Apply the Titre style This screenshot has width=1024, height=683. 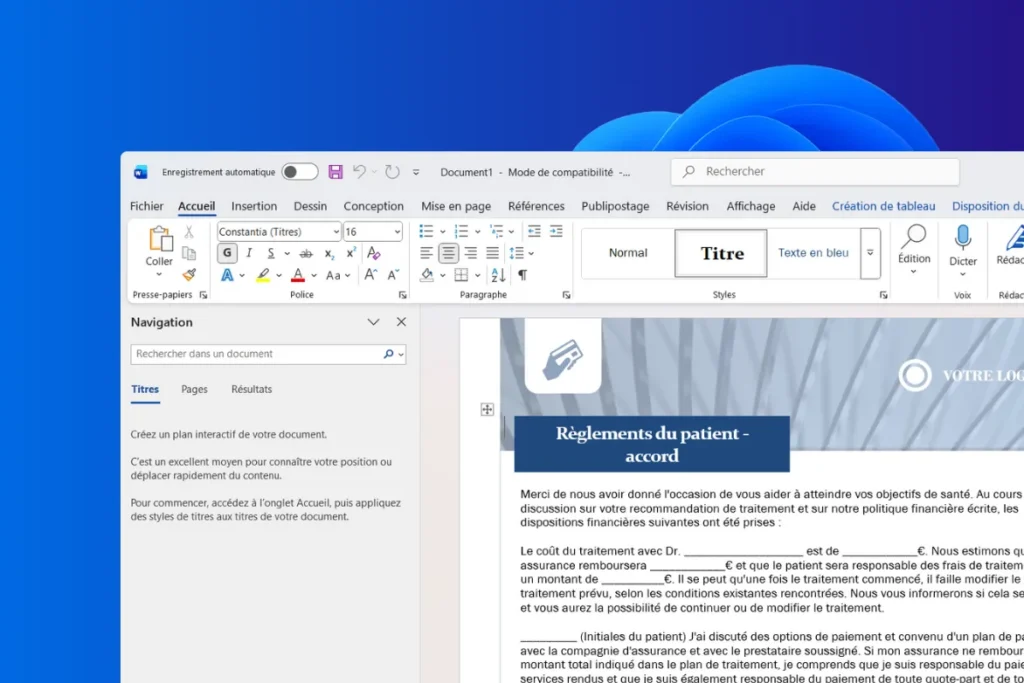coord(720,253)
